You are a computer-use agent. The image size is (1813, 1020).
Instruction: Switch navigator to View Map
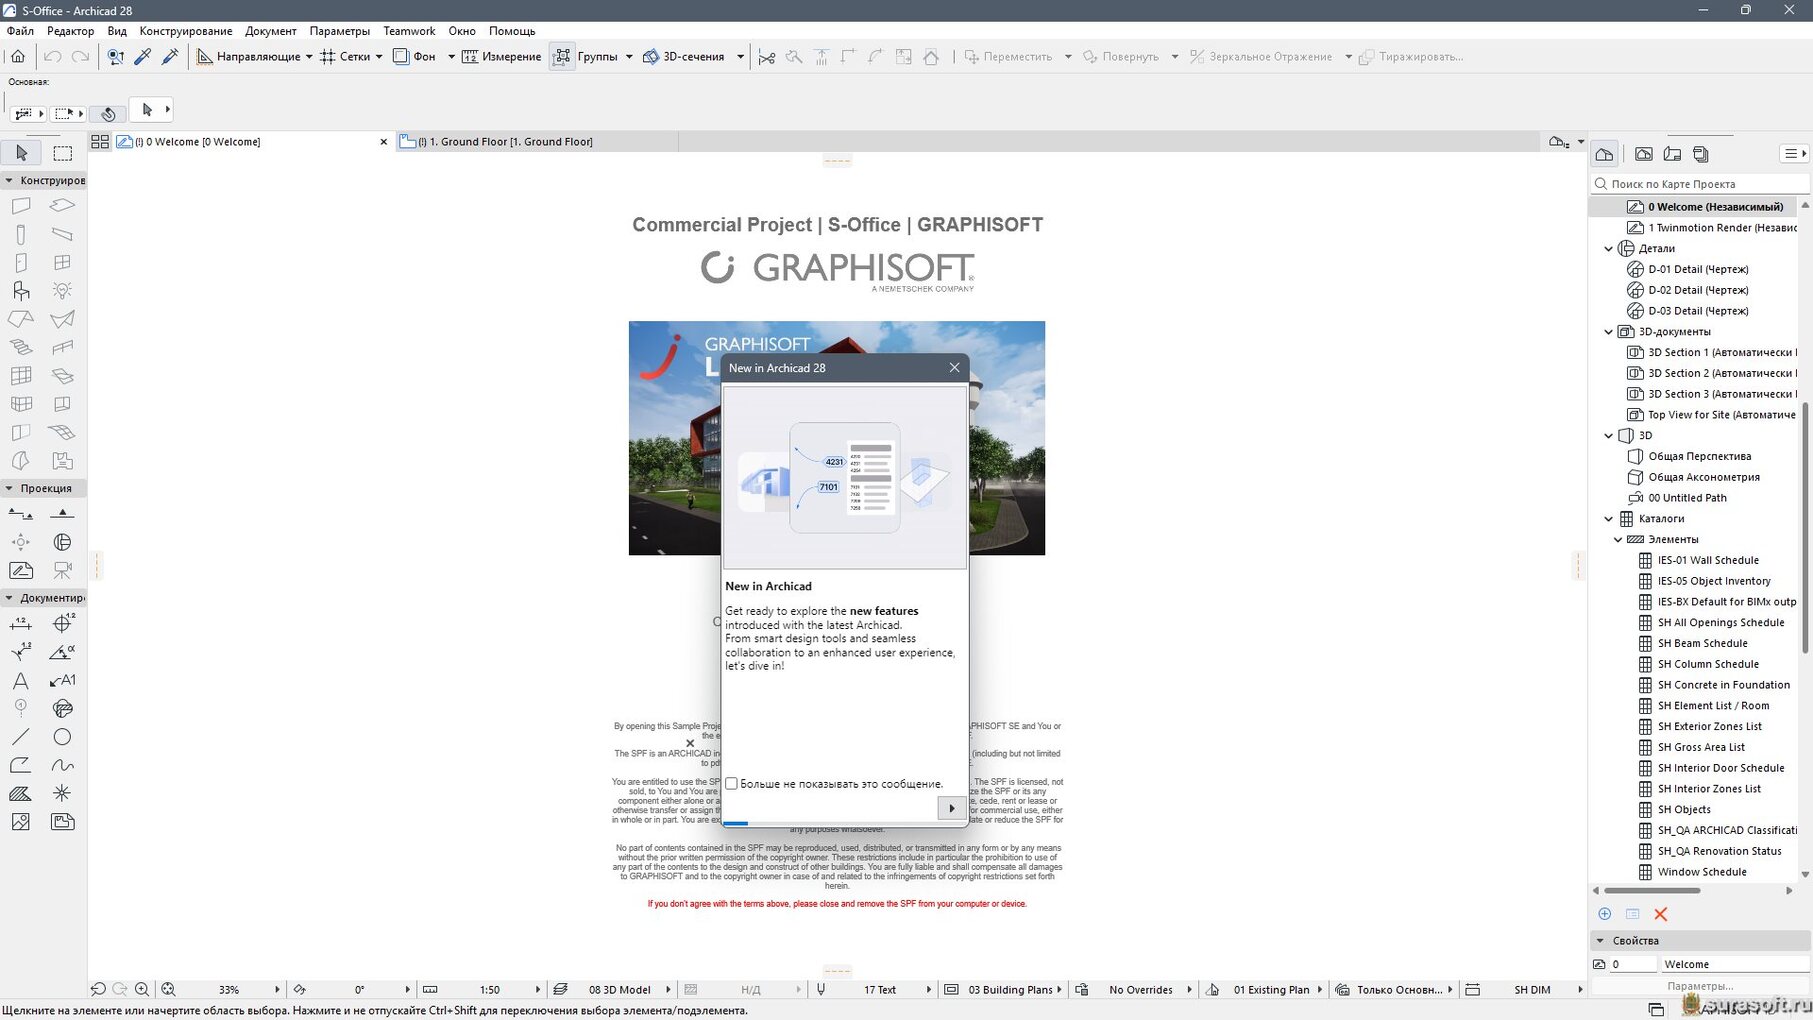1644,154
